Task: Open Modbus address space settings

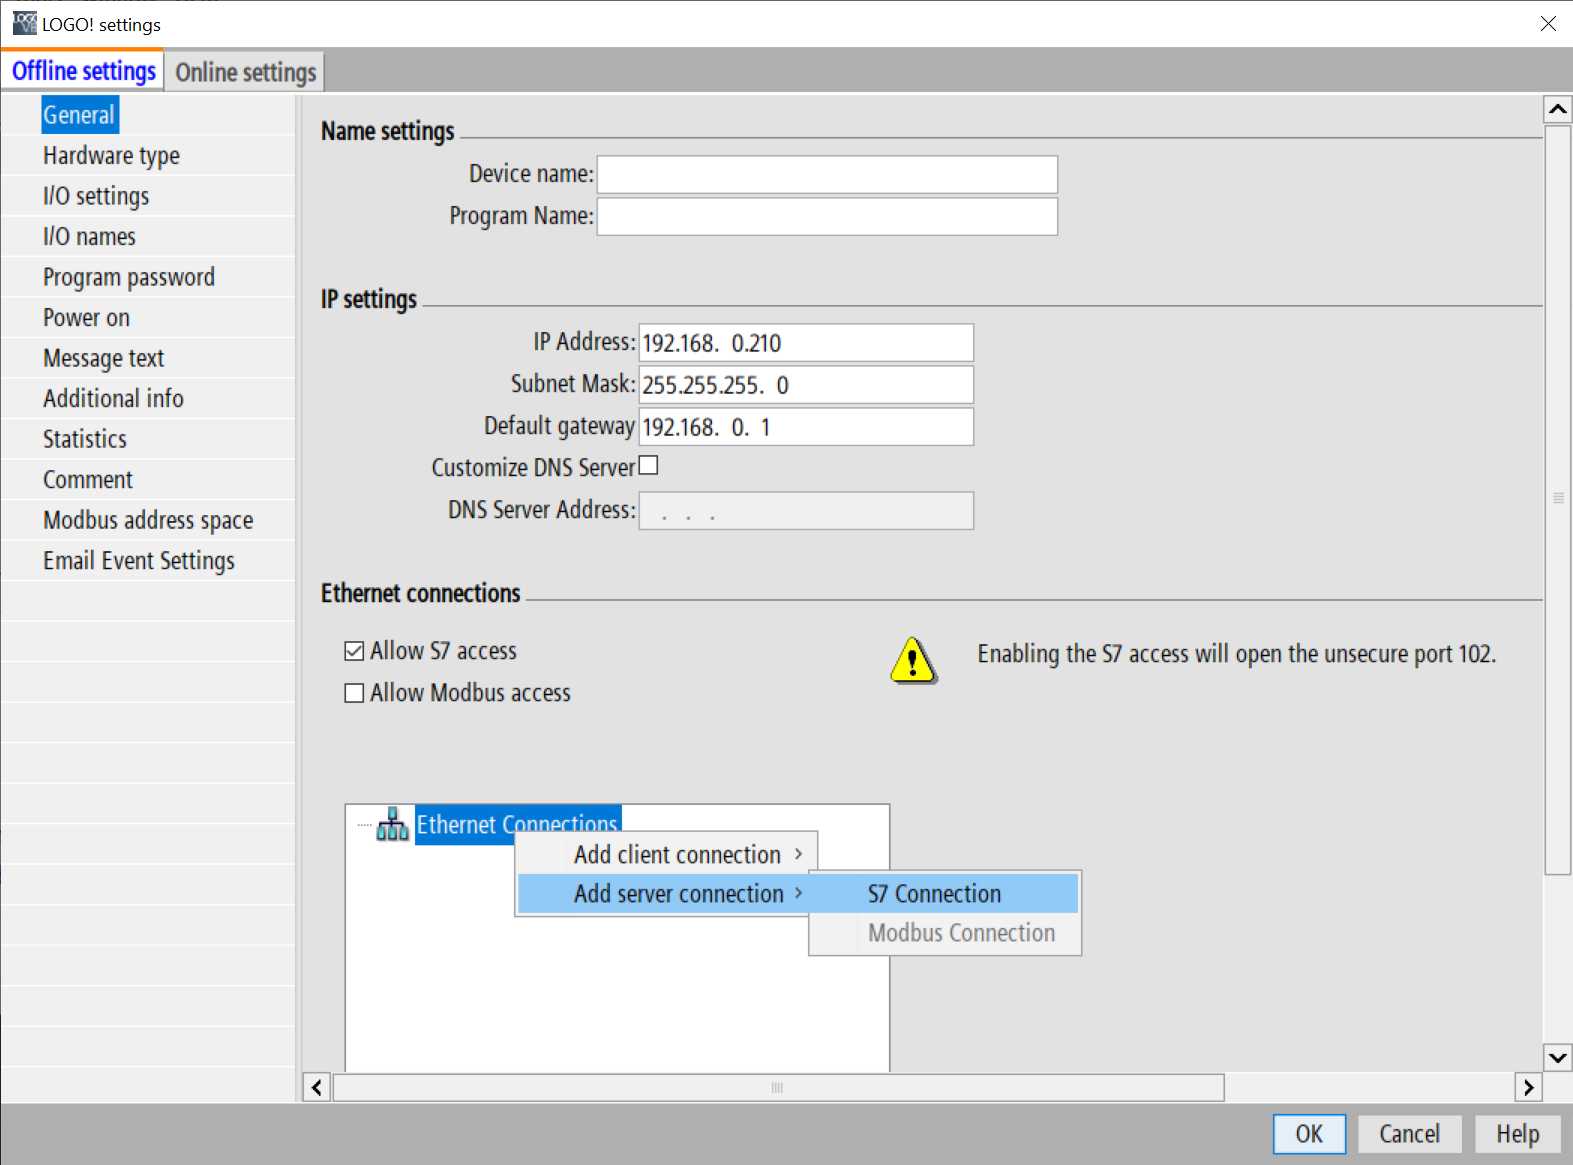Action: pos(148,520)
